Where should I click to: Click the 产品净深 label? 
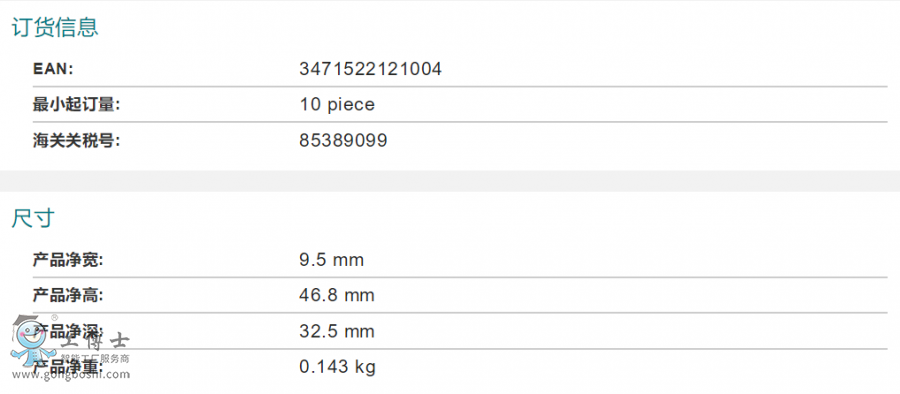tap(68, 331)
